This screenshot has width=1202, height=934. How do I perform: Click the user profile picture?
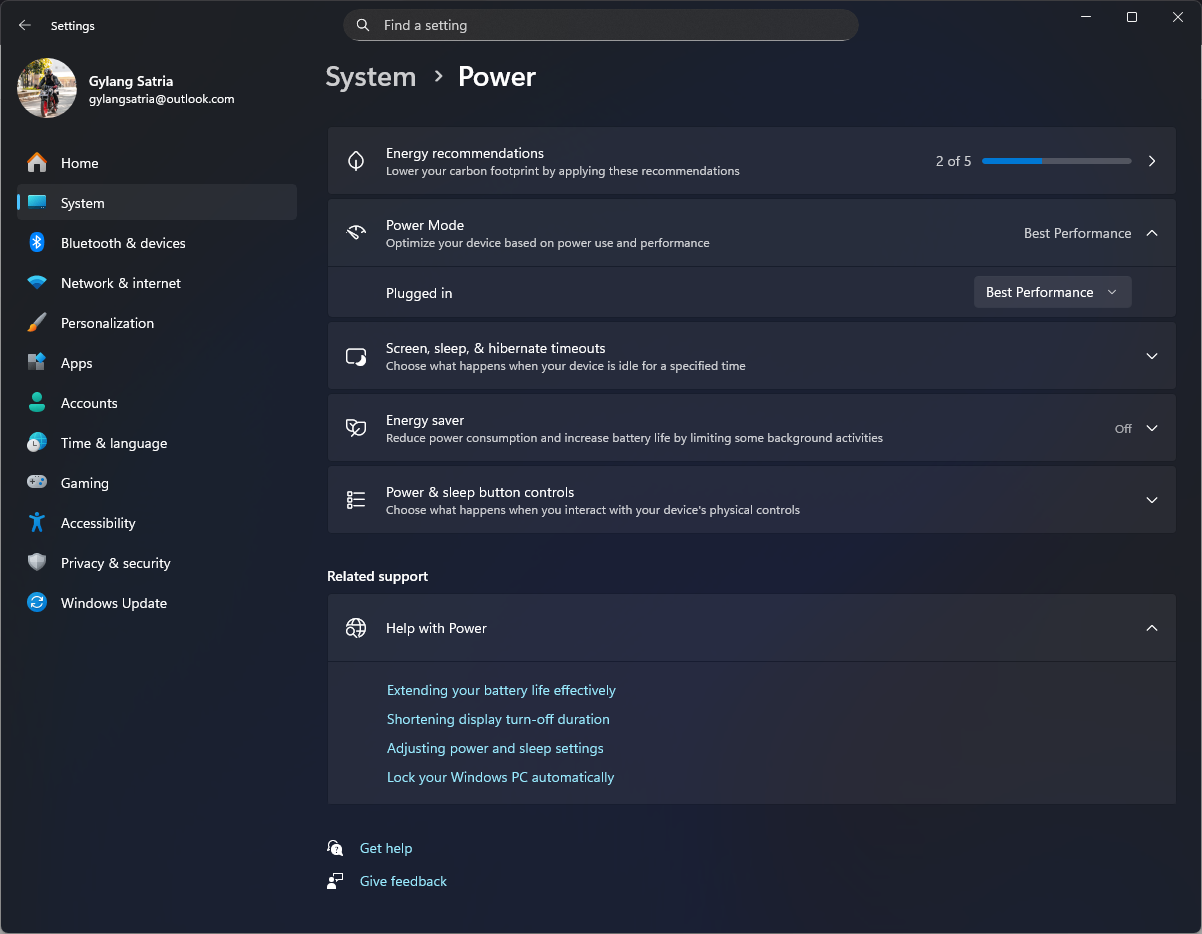pyautogui.click(x=47, y=88)
